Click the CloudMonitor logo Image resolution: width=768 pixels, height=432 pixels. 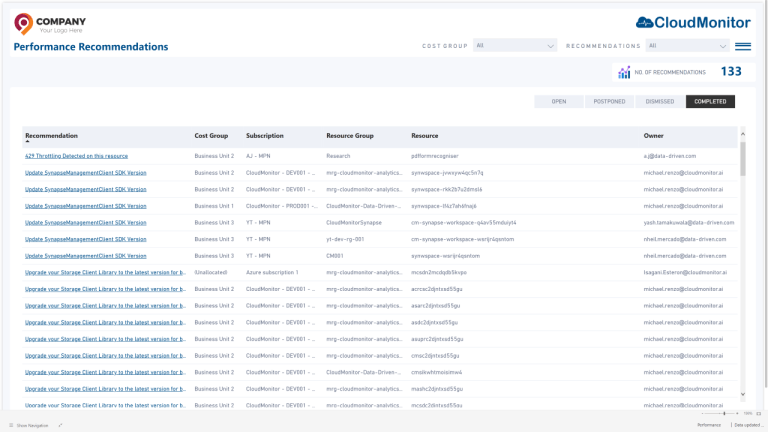[693, 22]
